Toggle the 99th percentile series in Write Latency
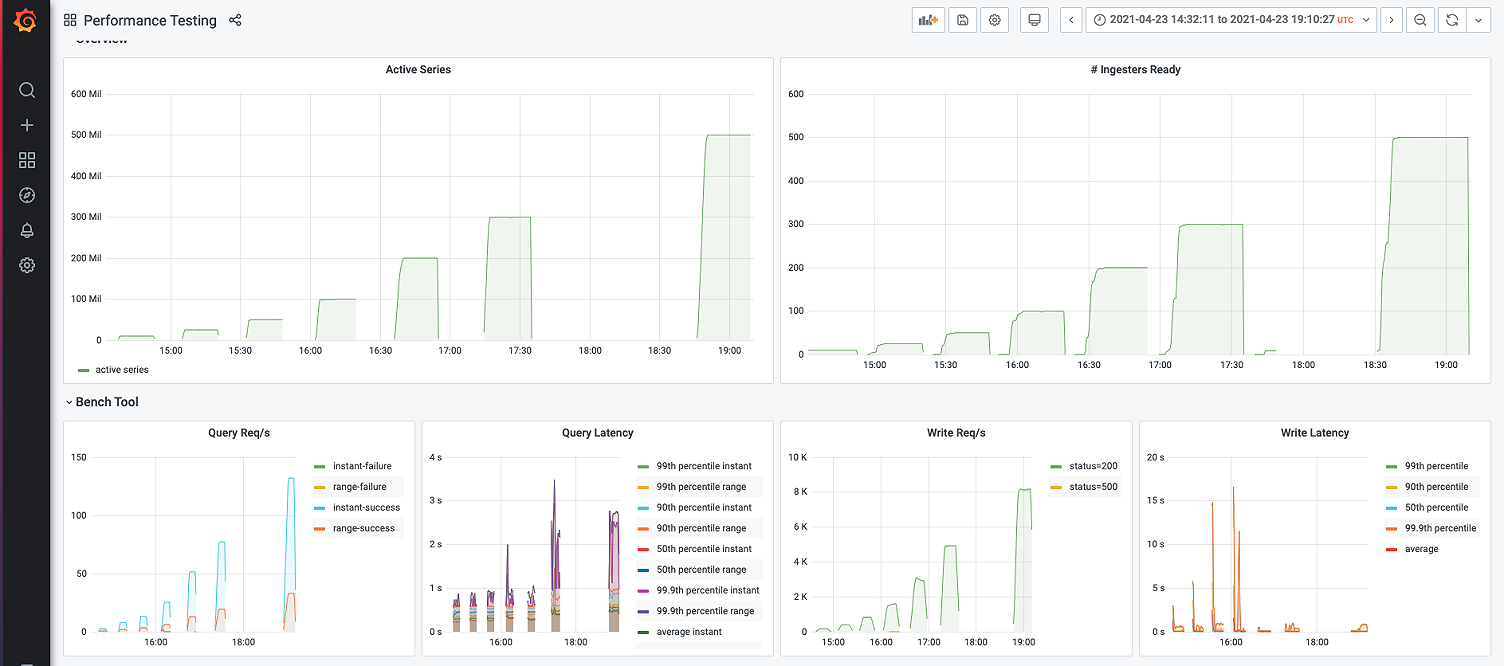 coord(1437,465)
